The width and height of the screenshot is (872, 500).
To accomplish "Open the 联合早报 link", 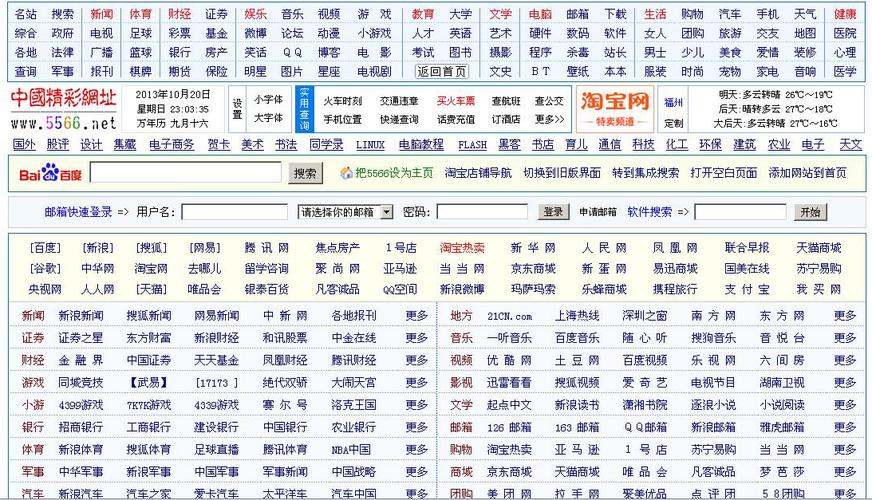I will (747, 247).
